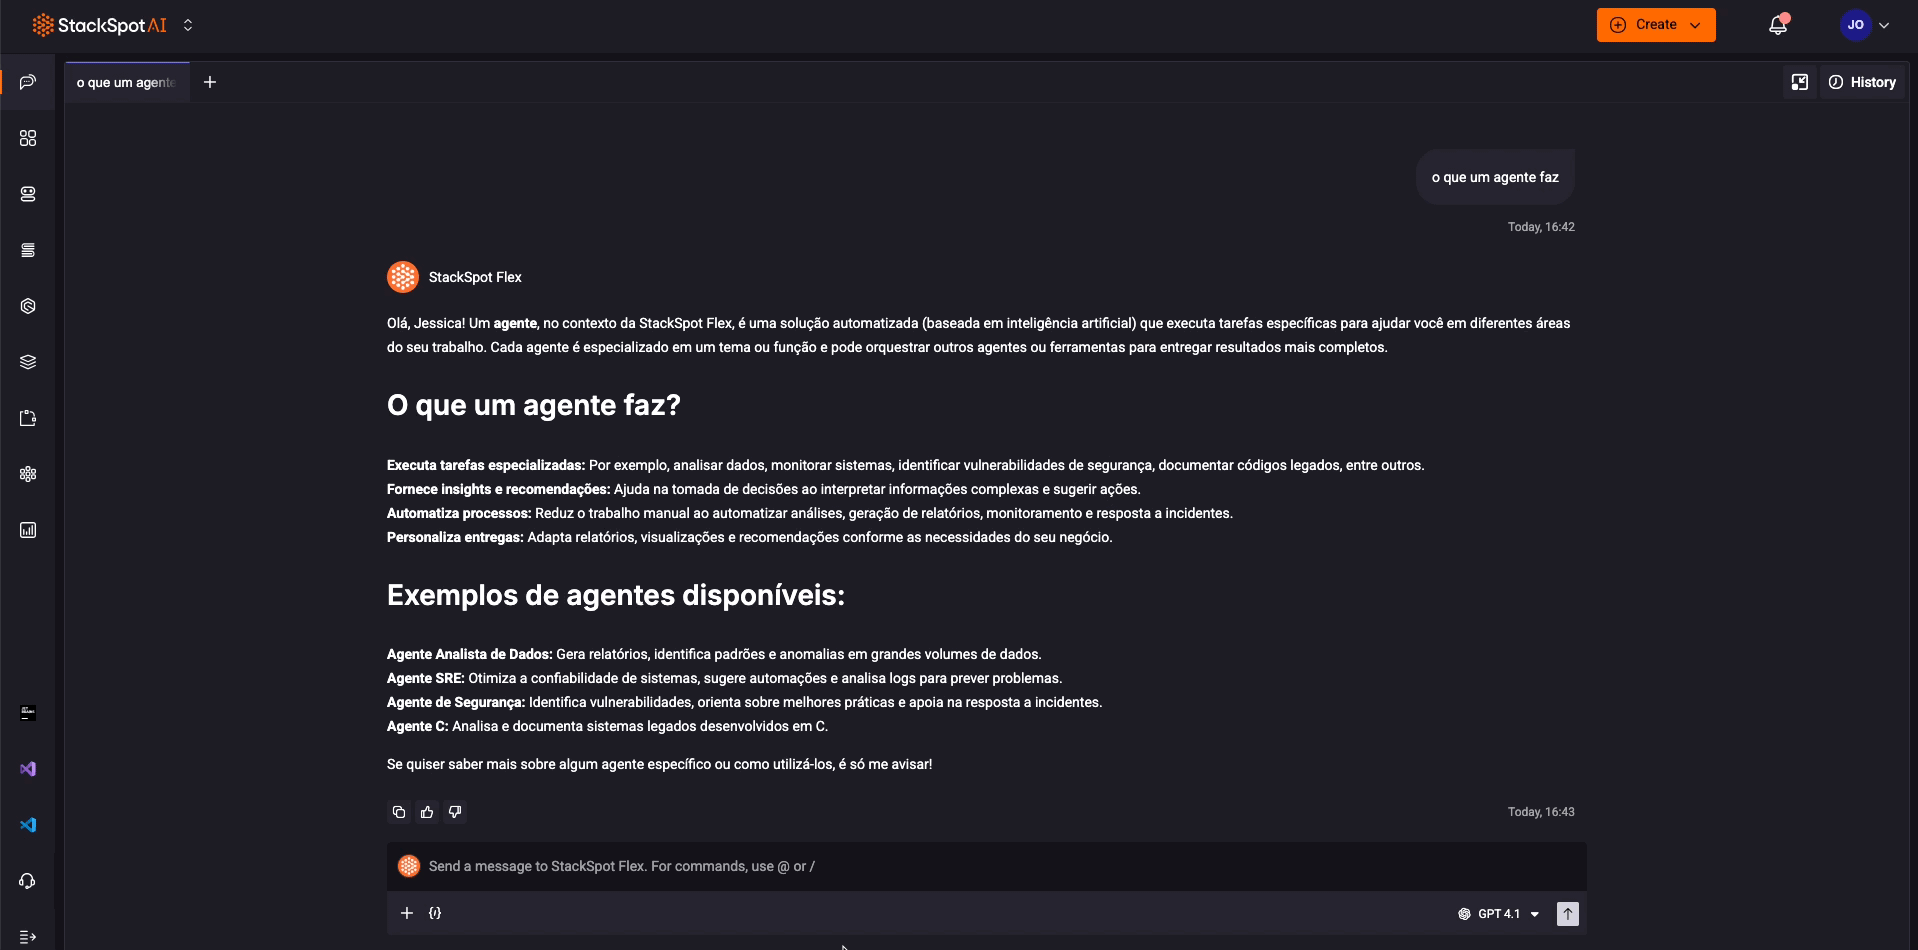The height and width of the screenshot is (950, 1918).
Task: Expand the Create button dropdown
Action: (1695, 26)
